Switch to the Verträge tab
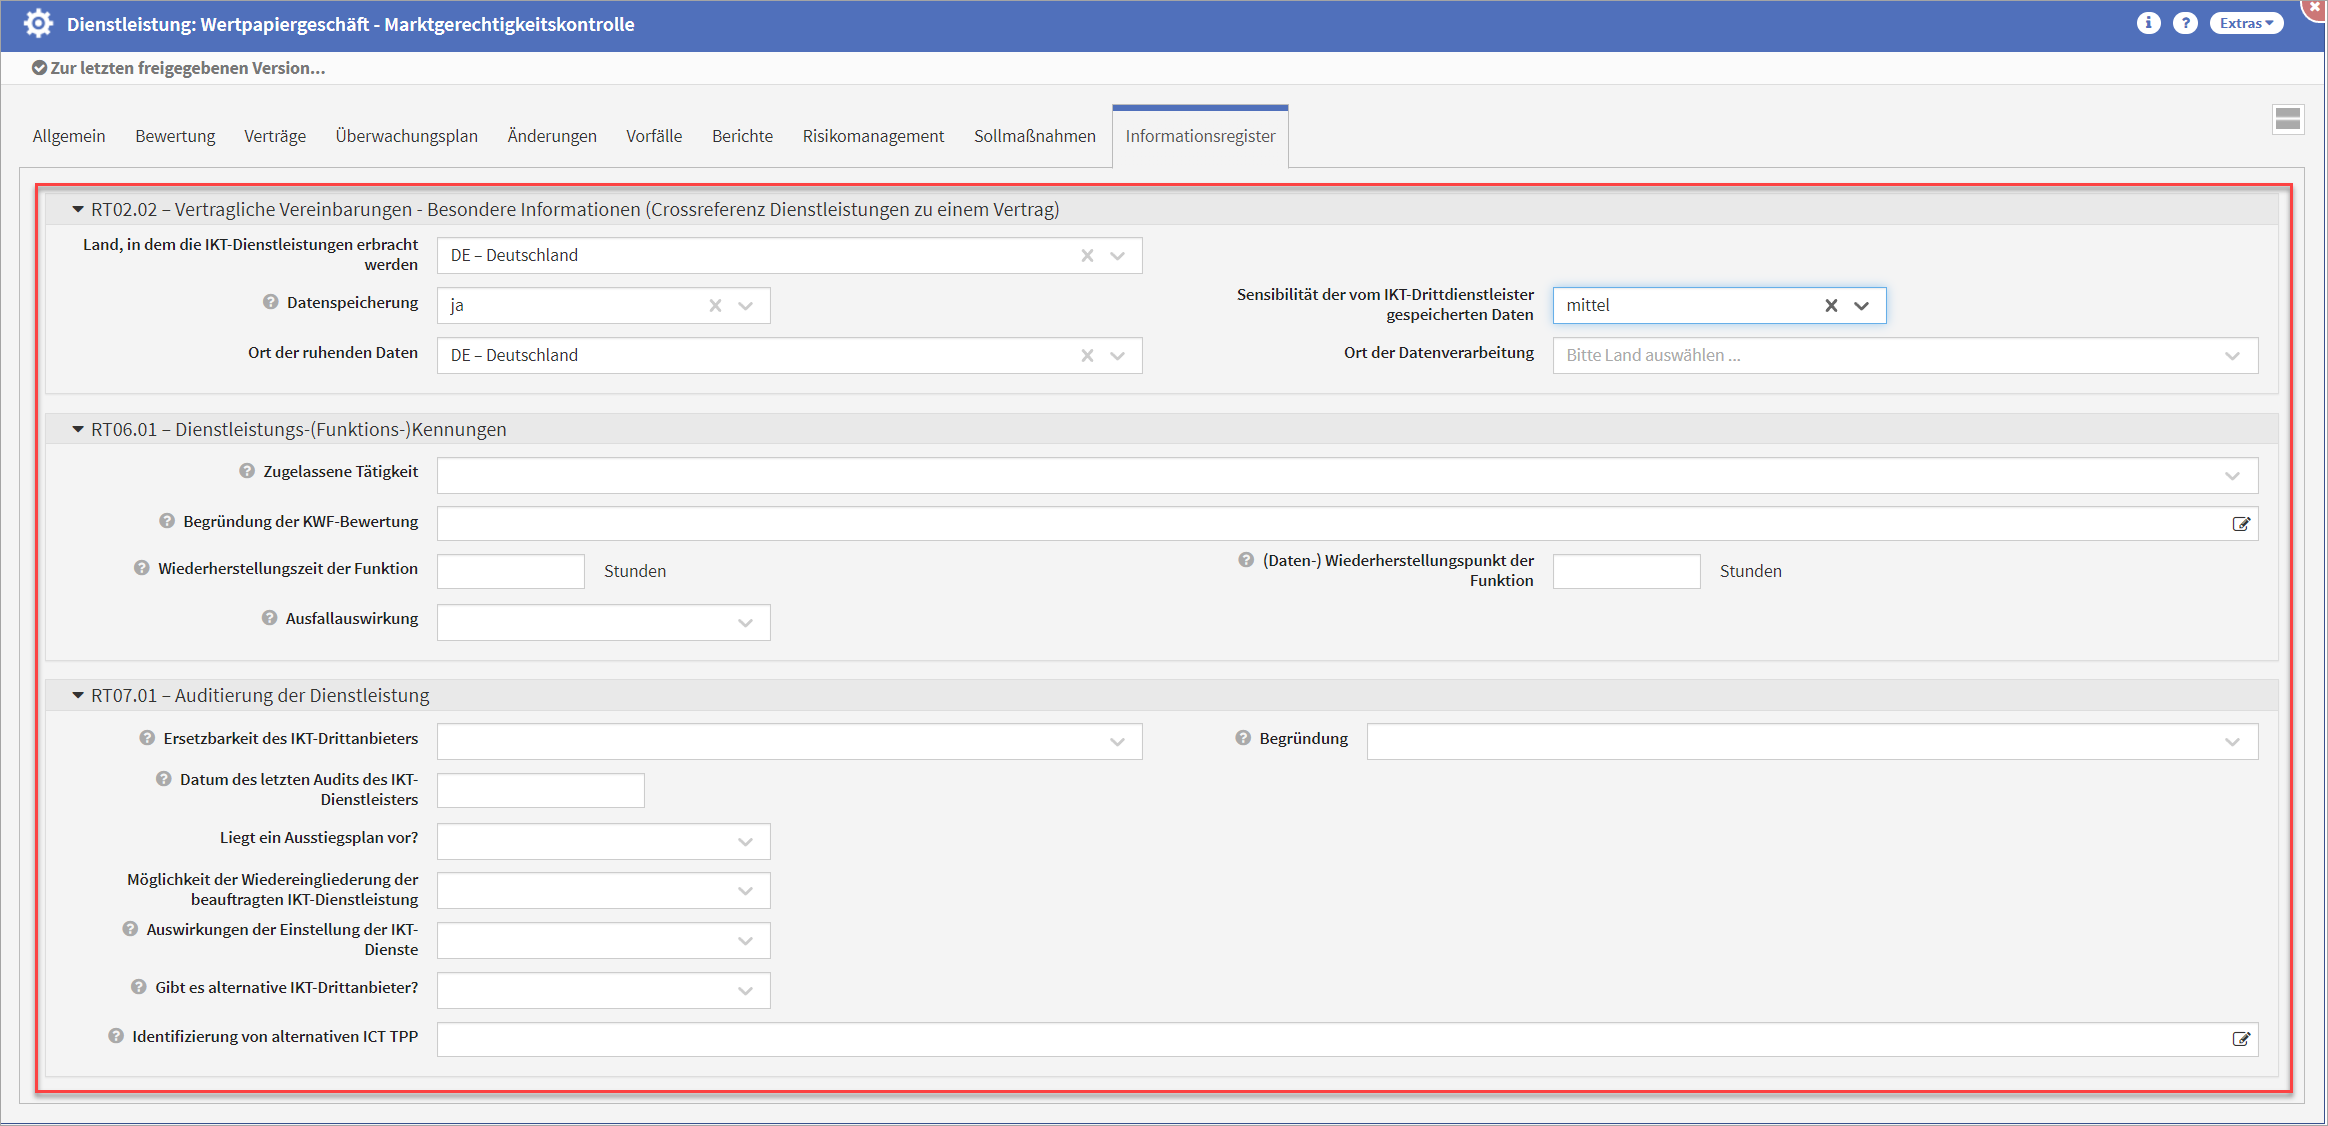 click(x=275, y=136)
